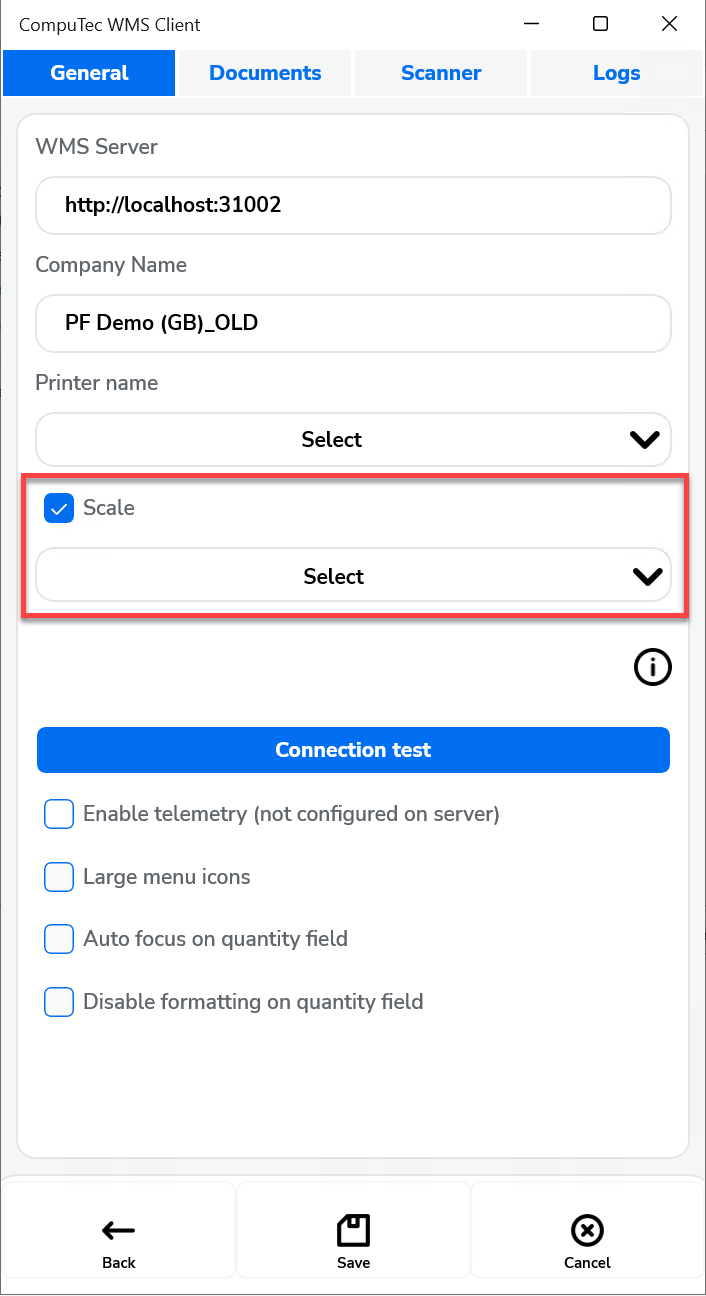Enable Auto focus on quantity field
The image size is (706, 1296).
tap(59, 939)
